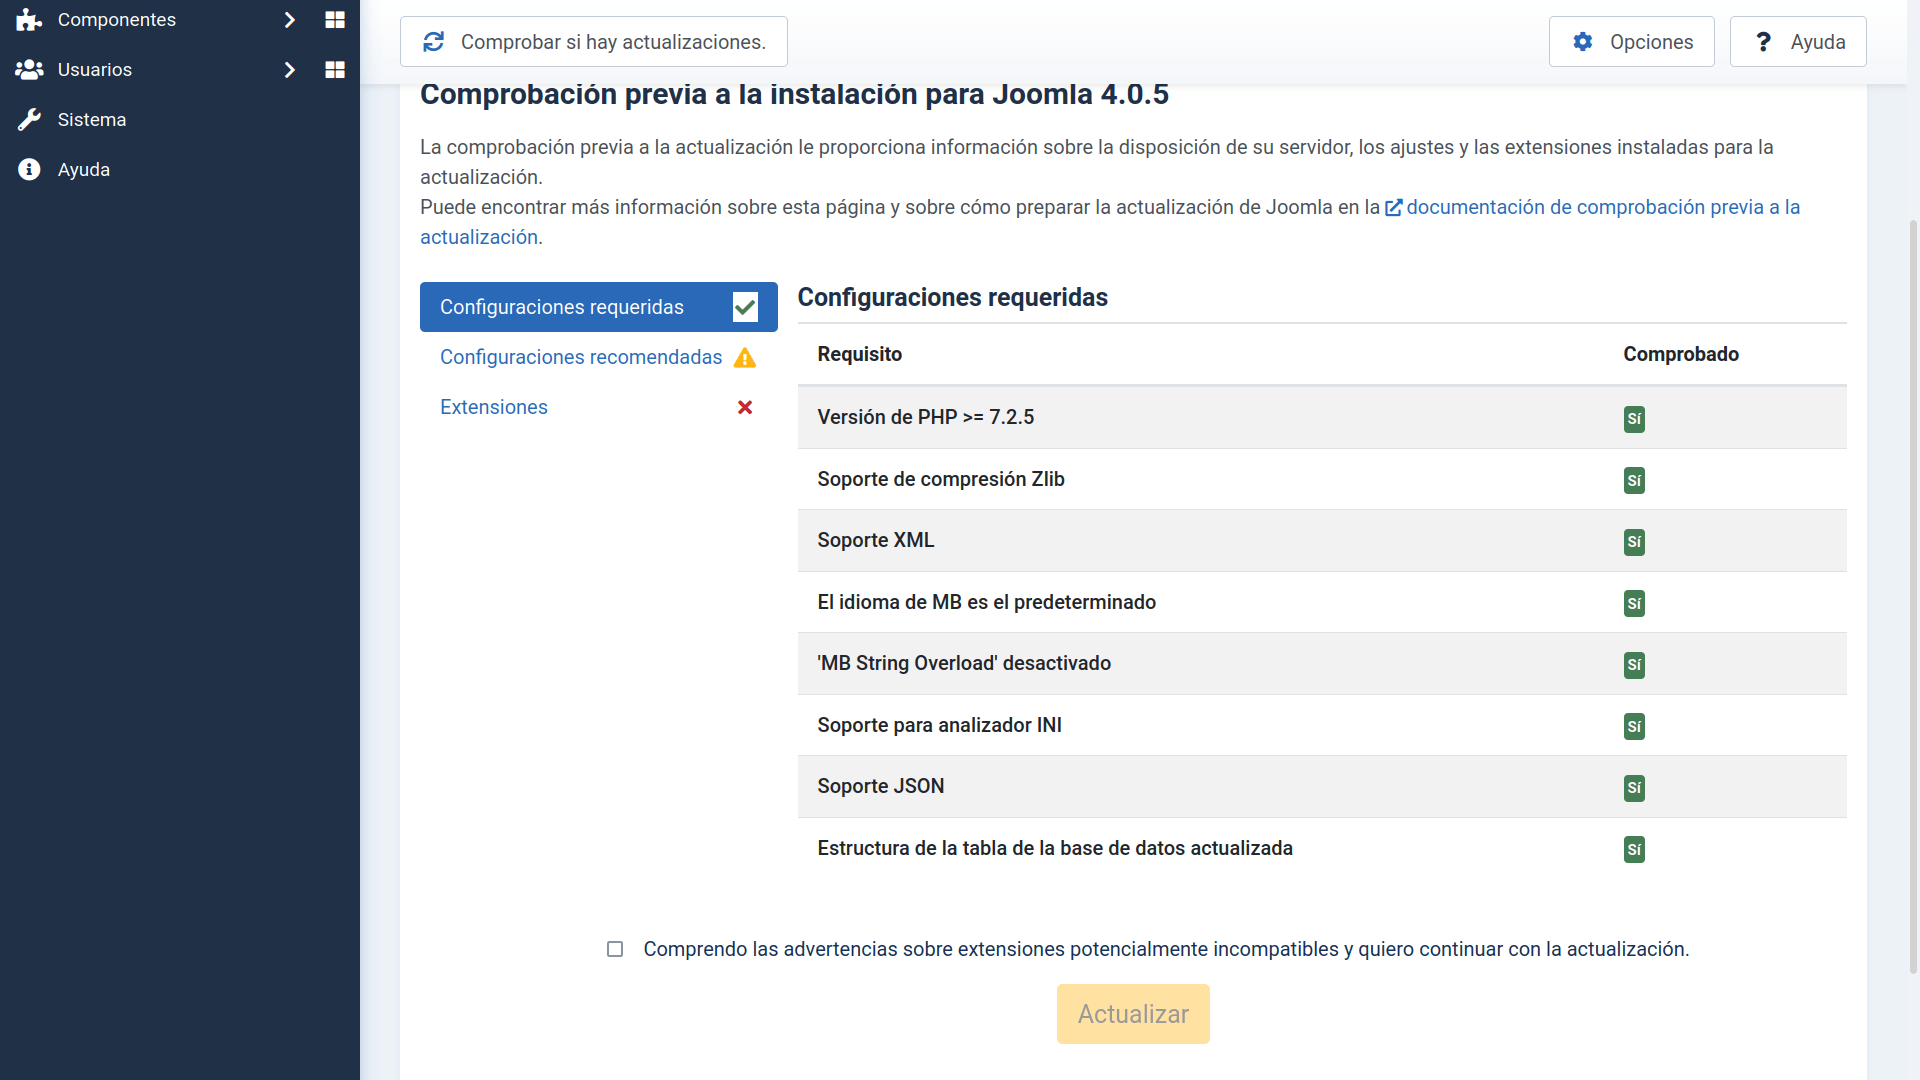Viewport: 1920px width, 1080px height.
Task: Click the question mark help icon
Action: [1763, 42]
